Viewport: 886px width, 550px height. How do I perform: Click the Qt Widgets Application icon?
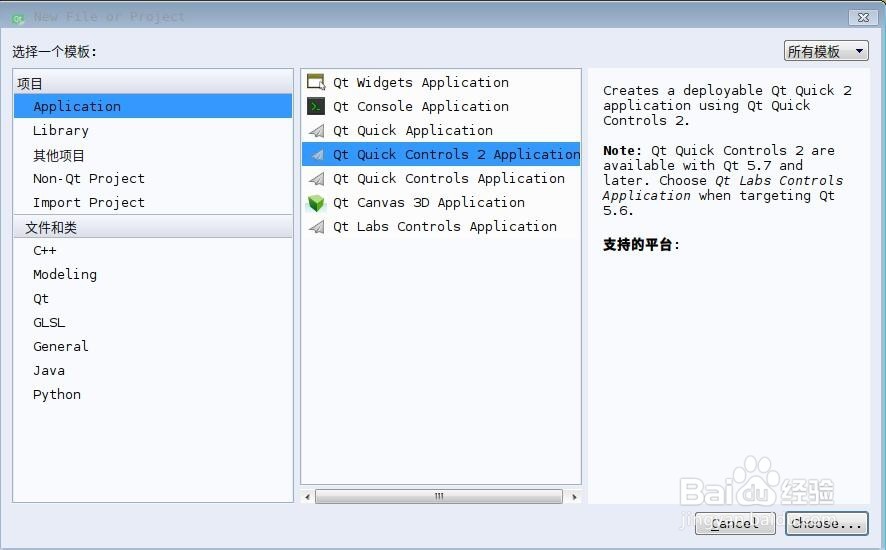pyautogui.click(x=316, y=82)
